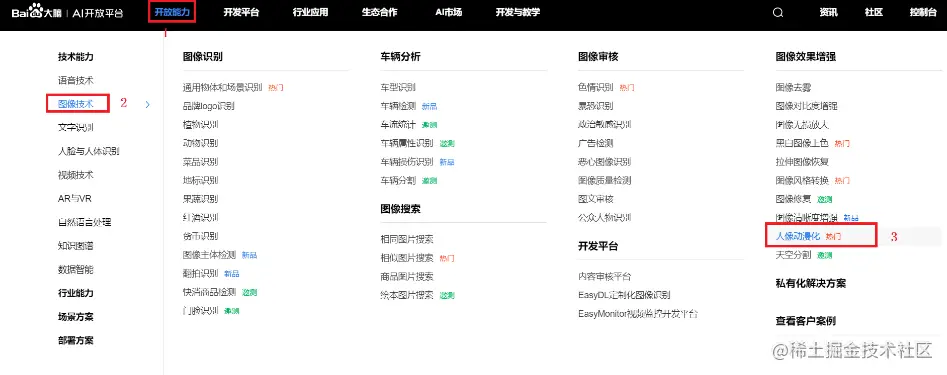Open the 行业应用 top menu
The image size is (947, 375).
[310, 12]
